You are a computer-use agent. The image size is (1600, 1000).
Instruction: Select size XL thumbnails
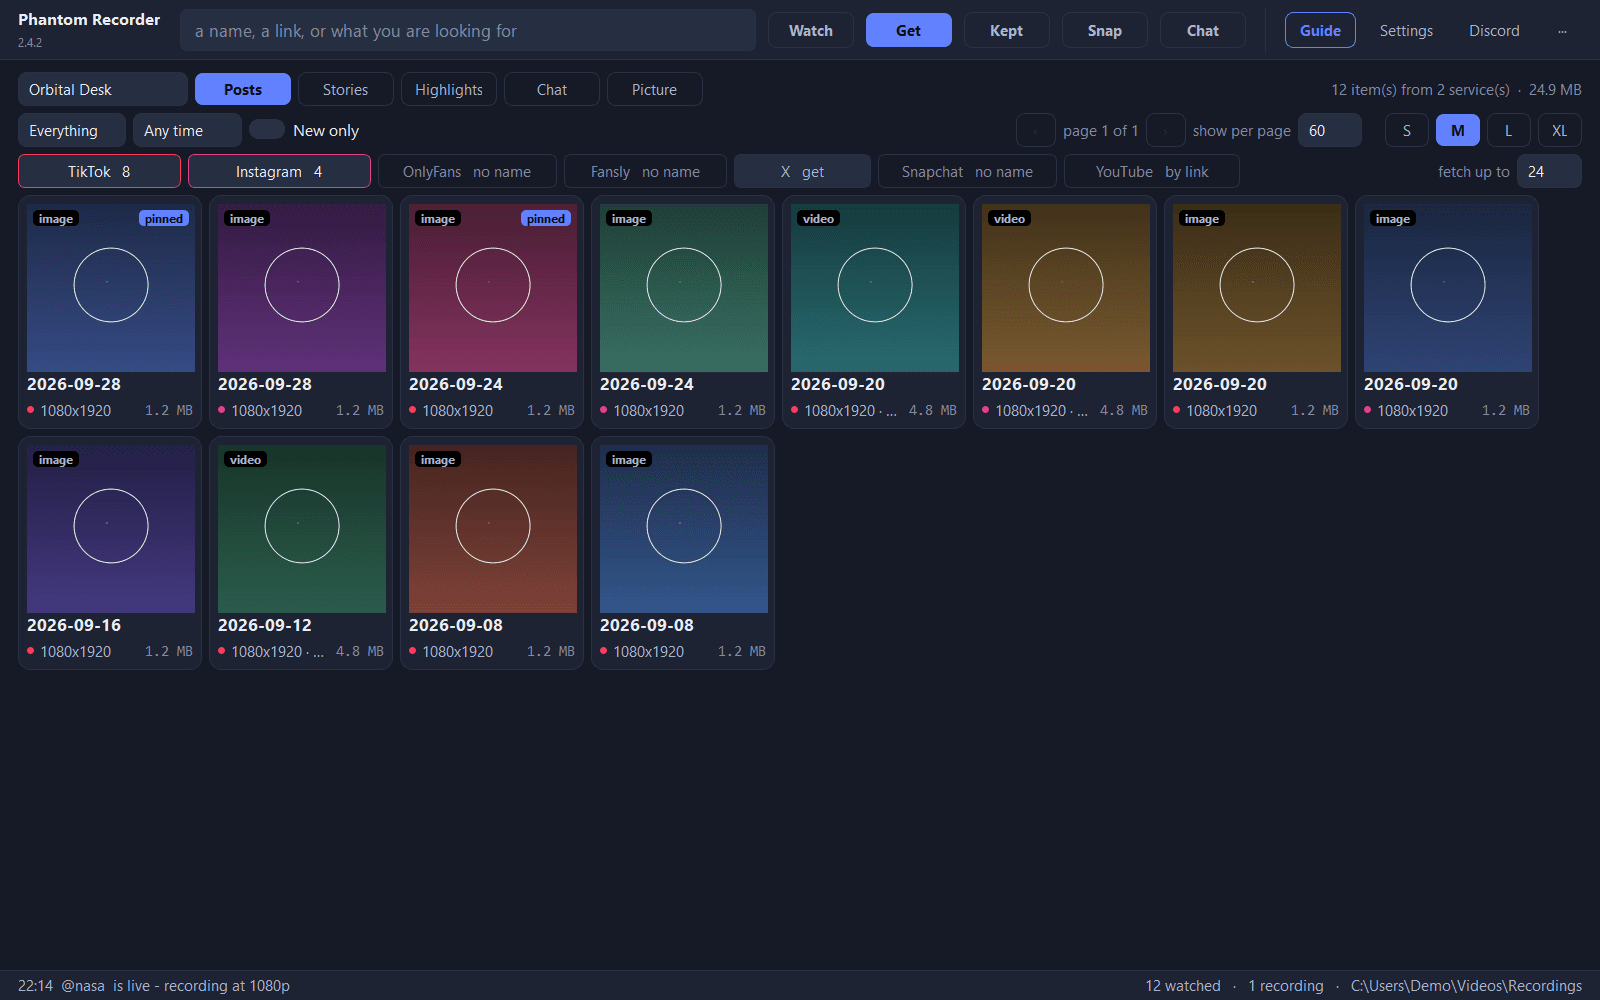point(1560,131)
